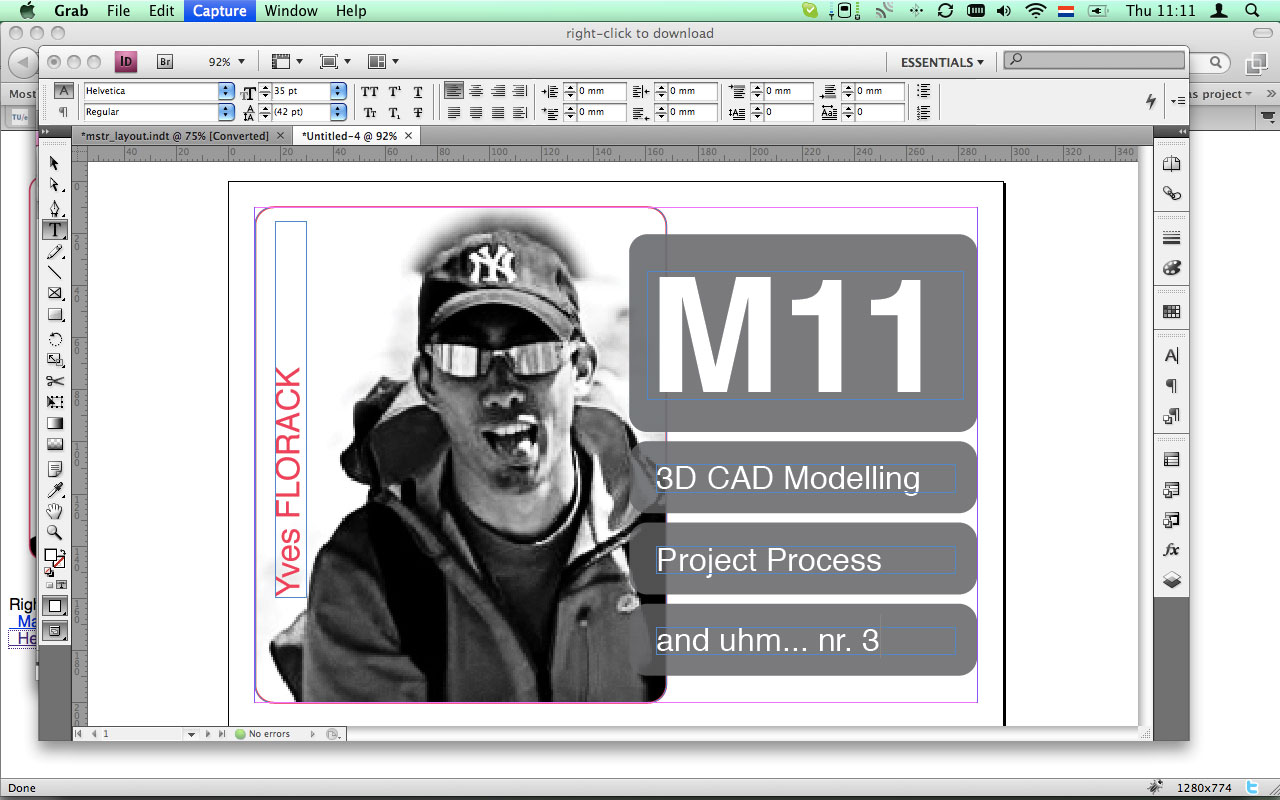Pick the Scissors tool
Image resolution: width=1280 pixels, height=800 pixels.
pos(55,380)
